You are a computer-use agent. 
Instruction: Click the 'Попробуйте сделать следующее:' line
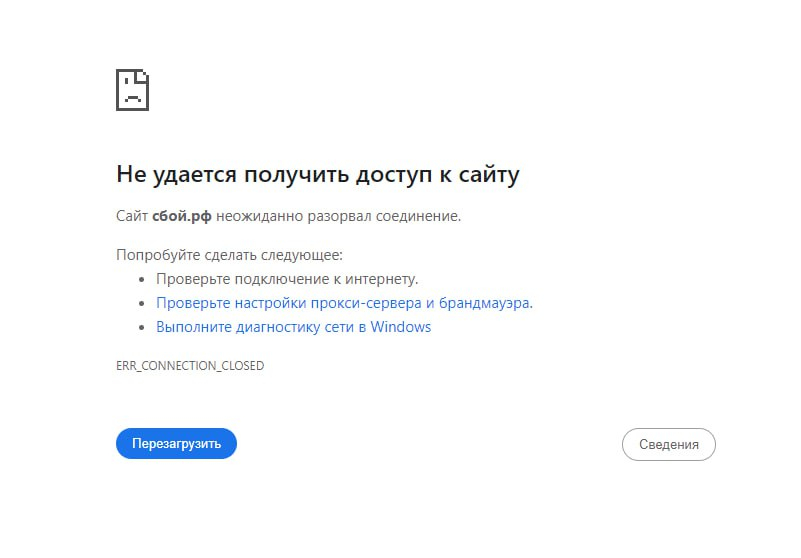(x=229, y=254)
